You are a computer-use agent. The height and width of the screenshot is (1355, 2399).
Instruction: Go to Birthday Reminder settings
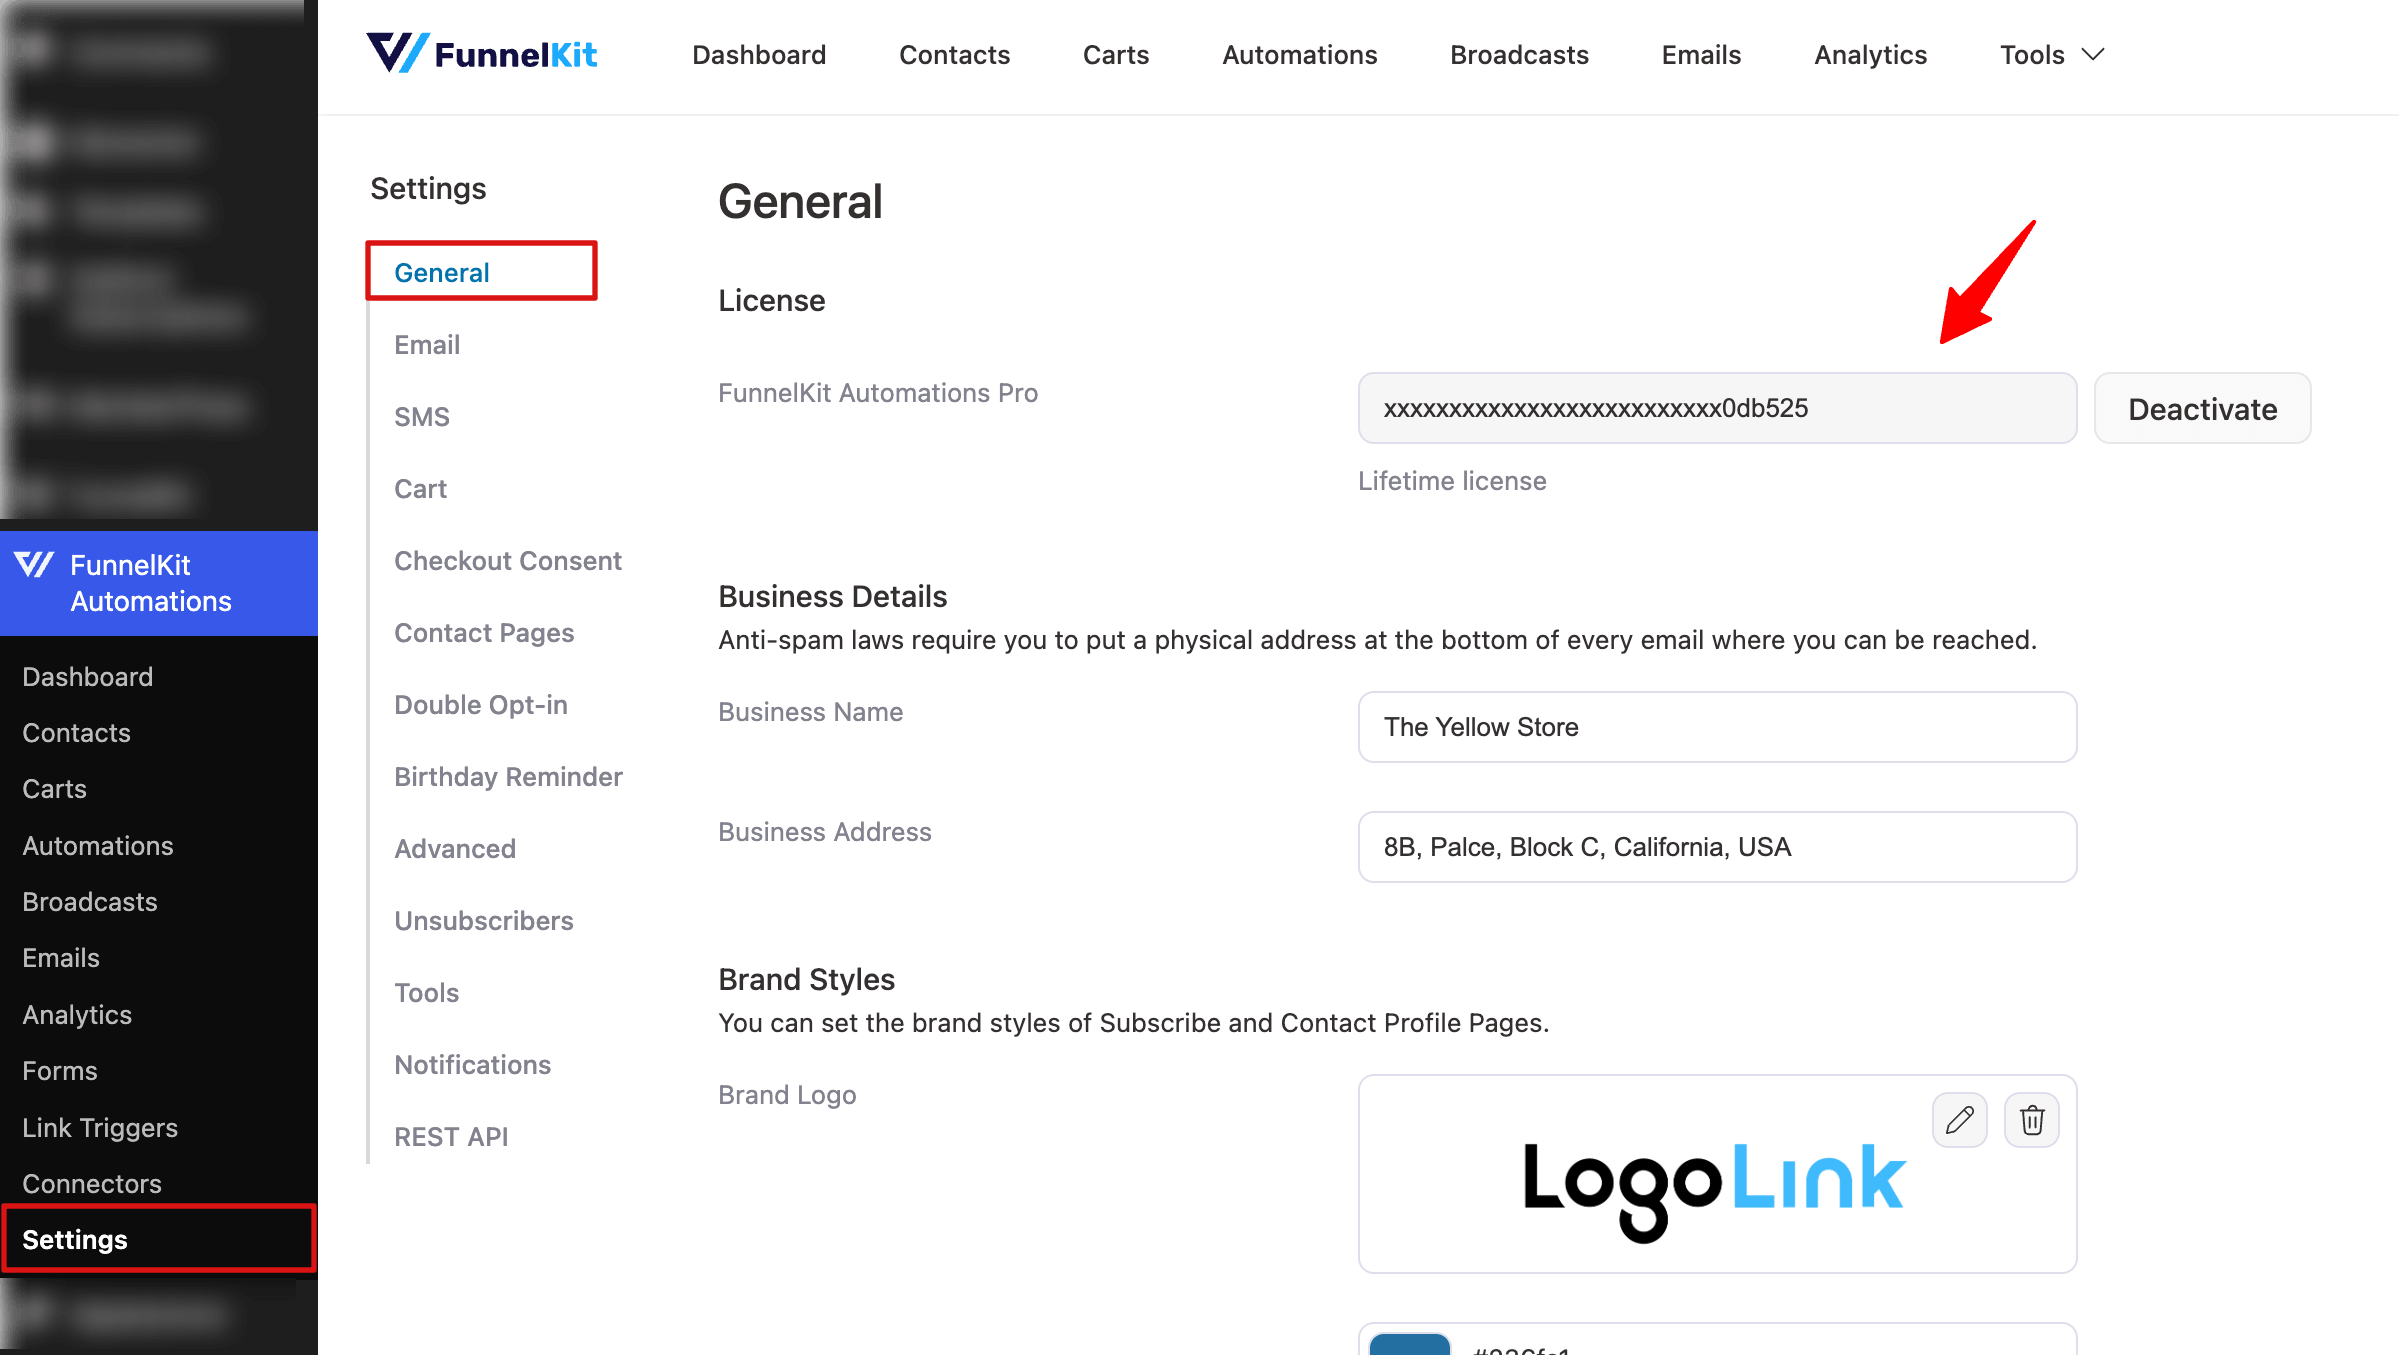coord(508,776)
